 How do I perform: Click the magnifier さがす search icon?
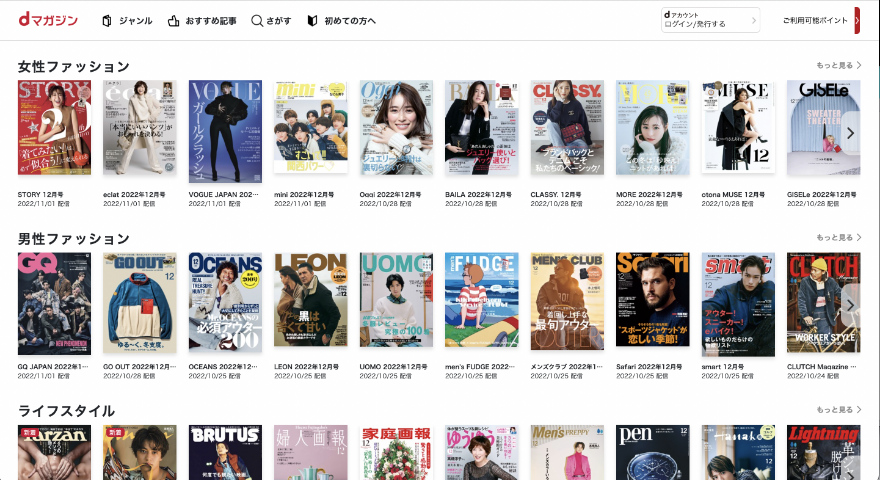point(256,21)
